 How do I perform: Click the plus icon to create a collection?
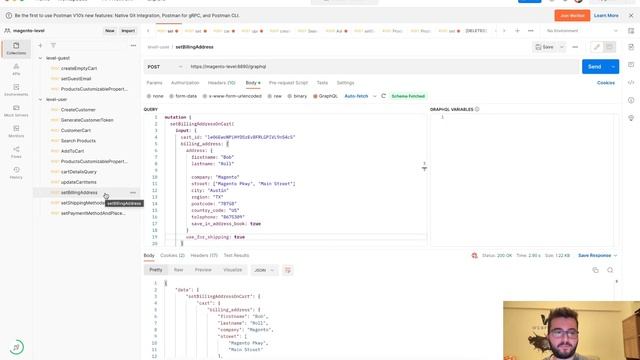pos(40,46)
